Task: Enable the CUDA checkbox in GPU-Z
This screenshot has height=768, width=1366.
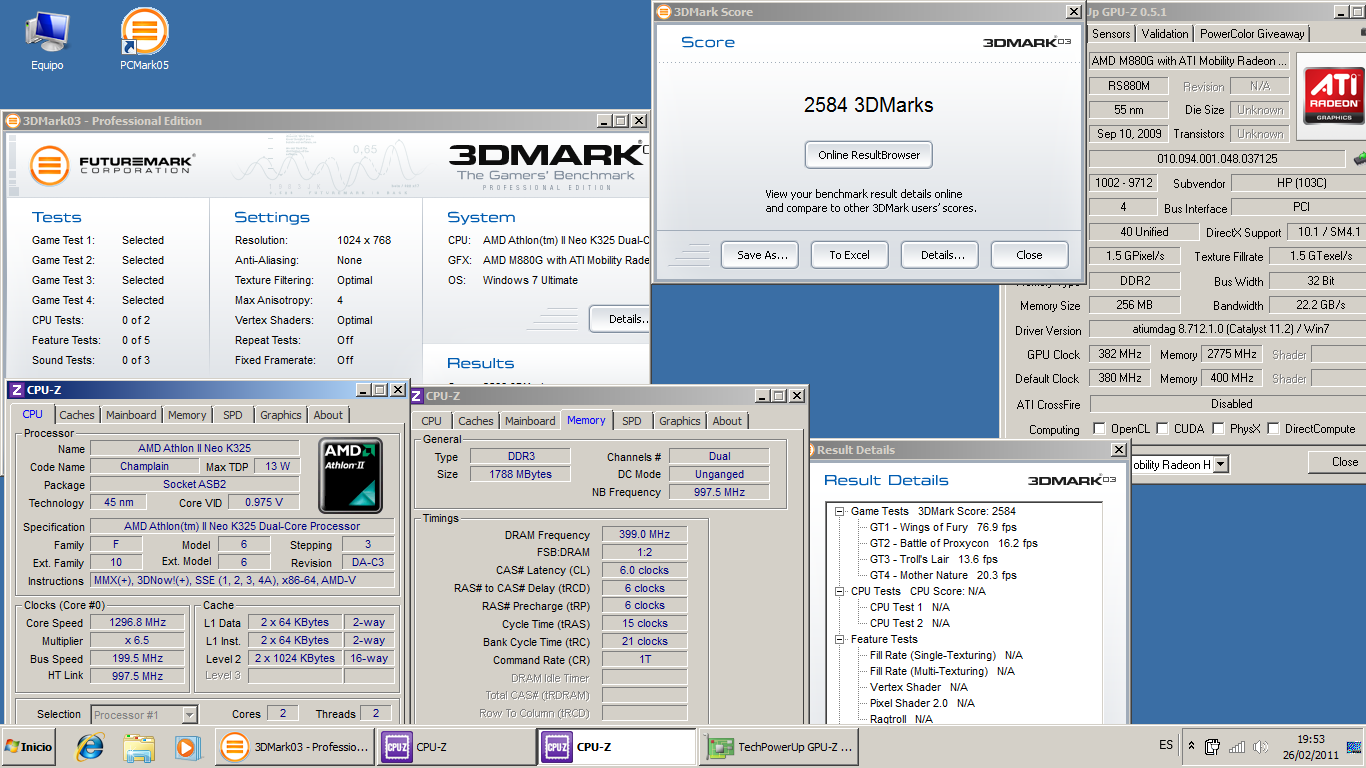Action: click(x=1163, y=429)
